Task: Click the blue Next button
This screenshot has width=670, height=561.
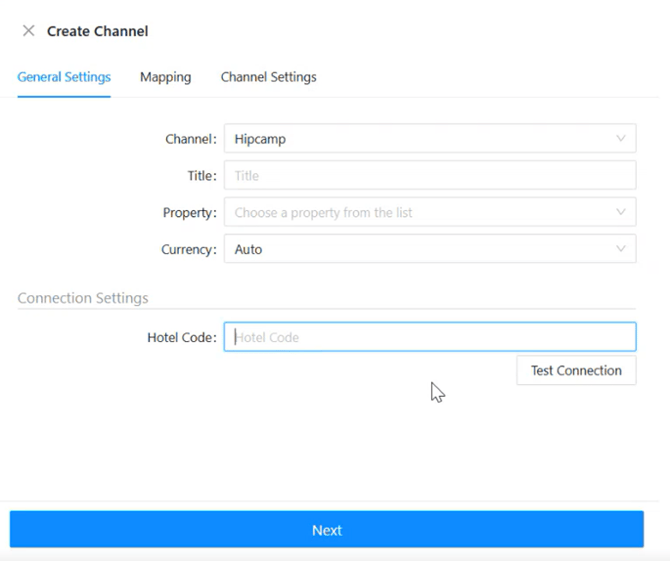Action: (327, 530)
